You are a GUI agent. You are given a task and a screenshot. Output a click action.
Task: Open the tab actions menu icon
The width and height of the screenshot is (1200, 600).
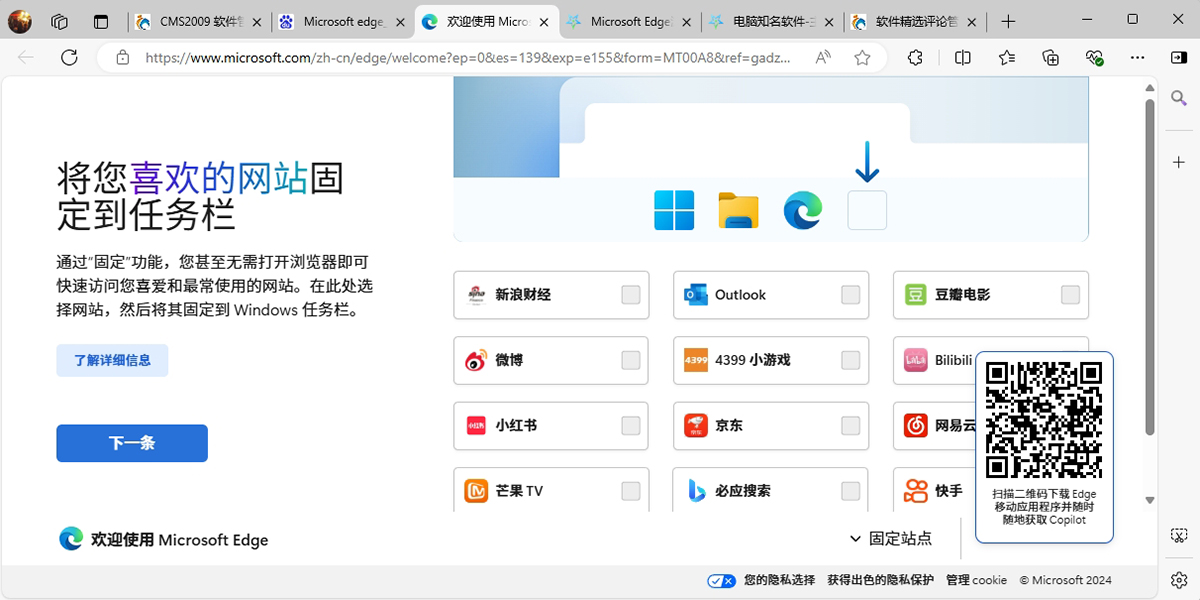pyautogui.click(x=100, y=21)
